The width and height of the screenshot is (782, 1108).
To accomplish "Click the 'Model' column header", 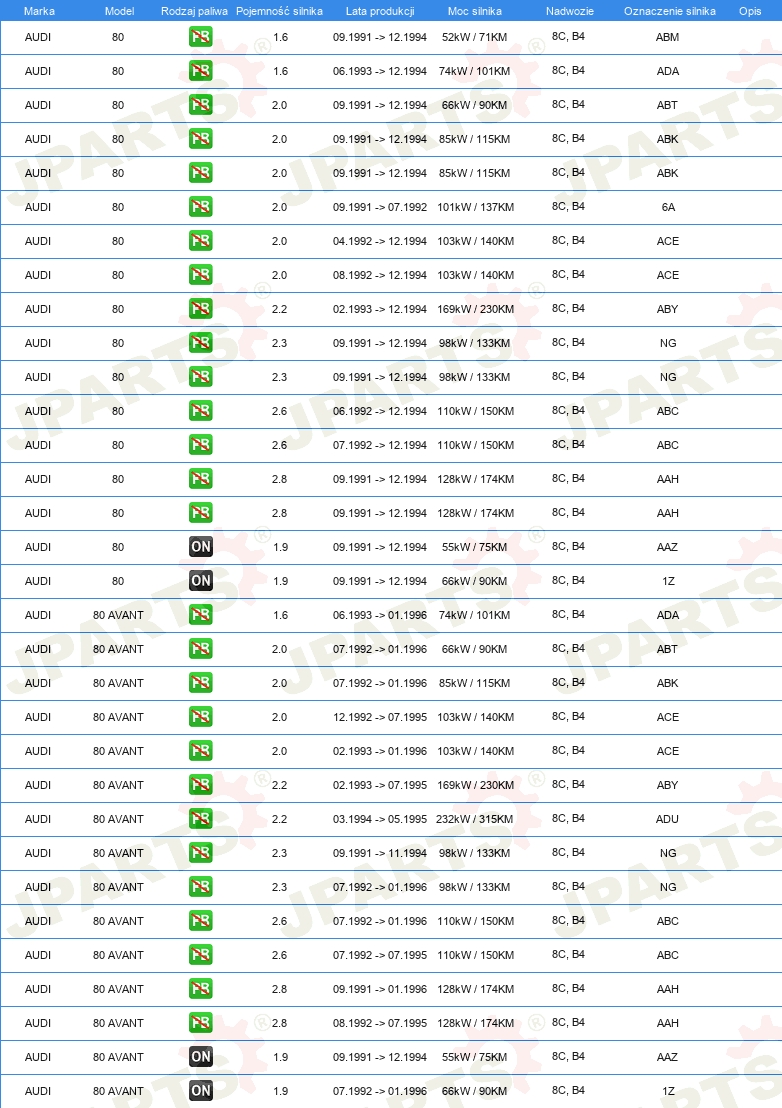I will (119, 11).
